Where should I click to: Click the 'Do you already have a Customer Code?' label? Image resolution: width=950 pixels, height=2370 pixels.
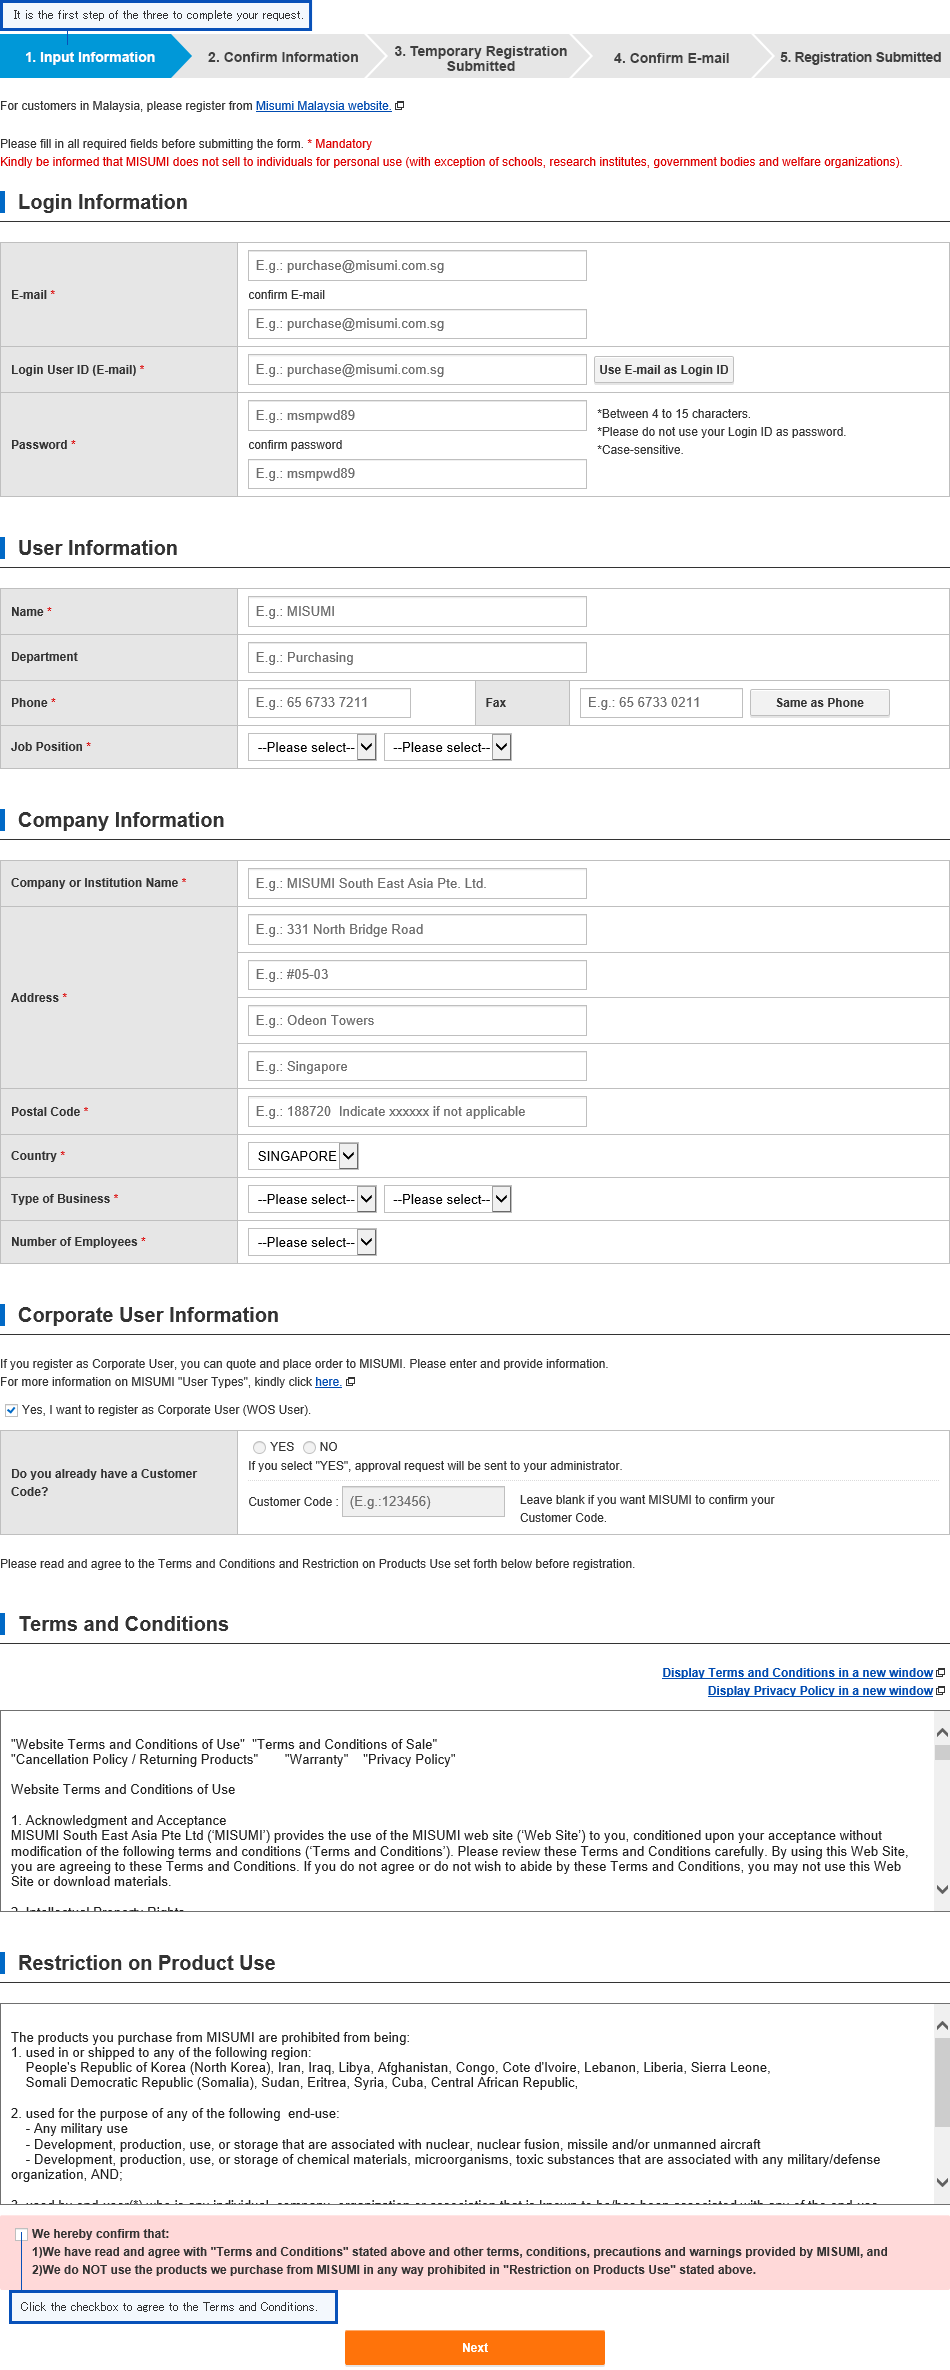(104, 1483)
